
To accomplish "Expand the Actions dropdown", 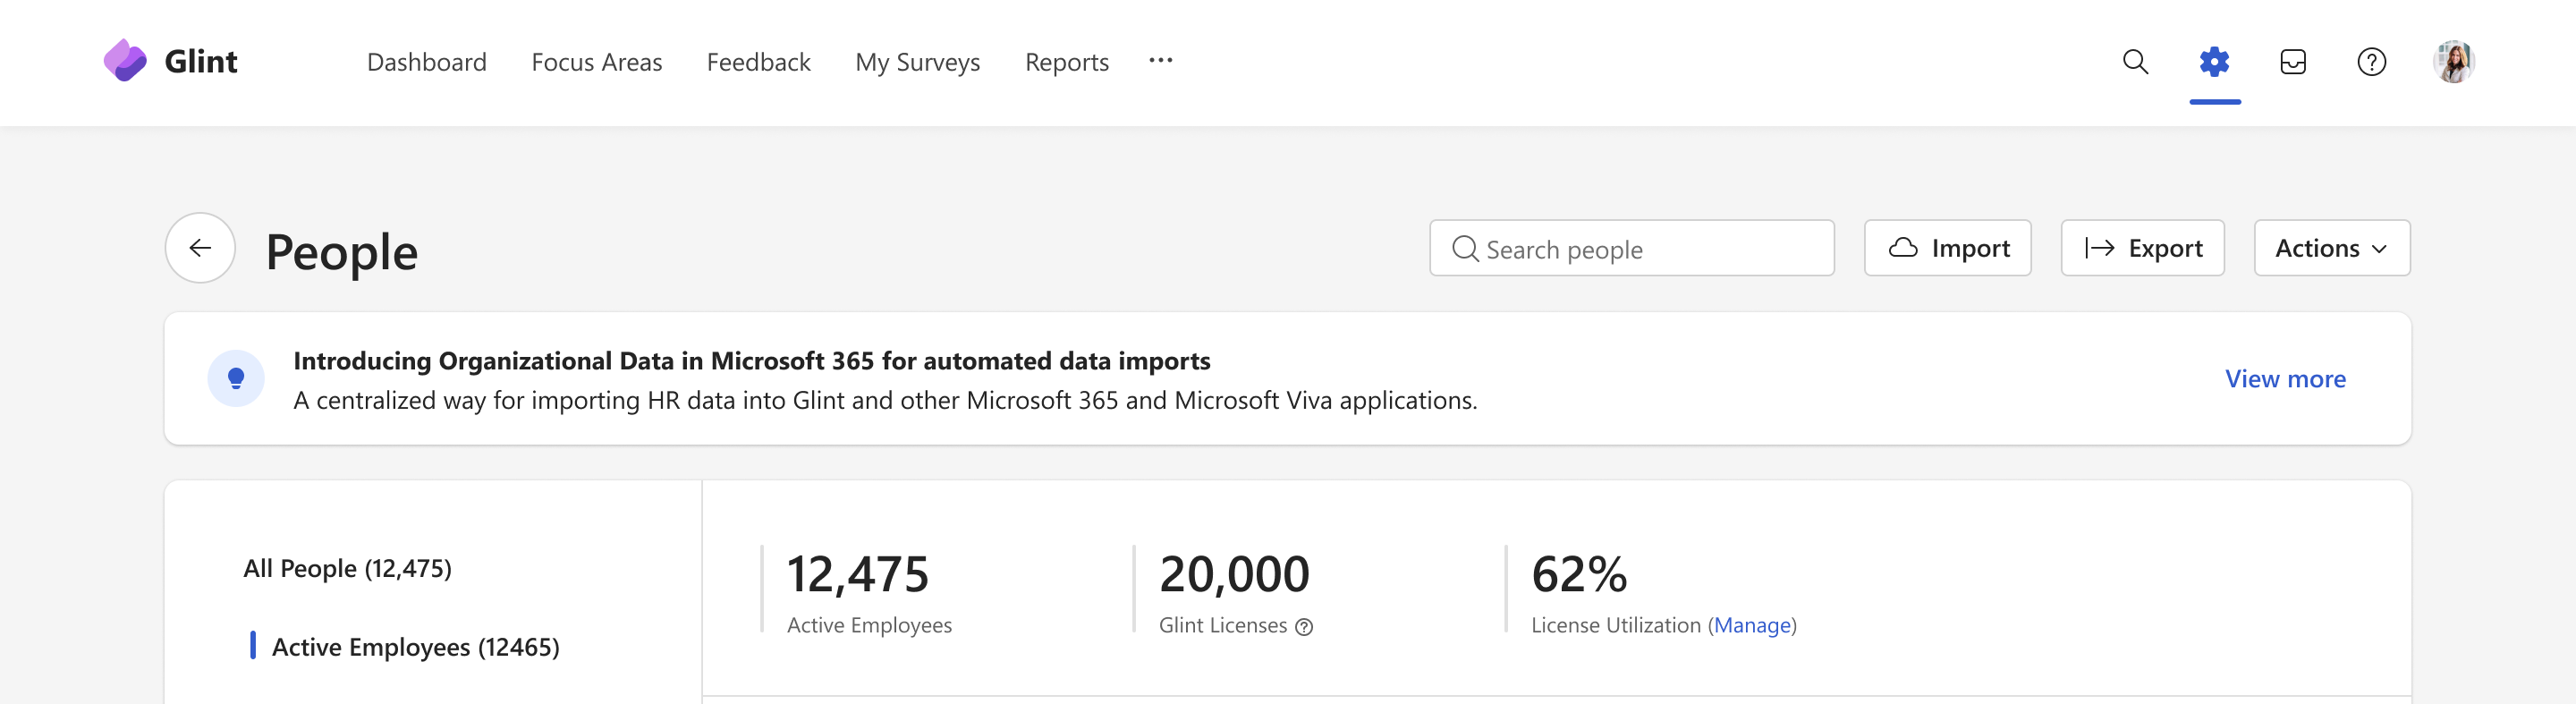I will click(x=2331, y=248).
